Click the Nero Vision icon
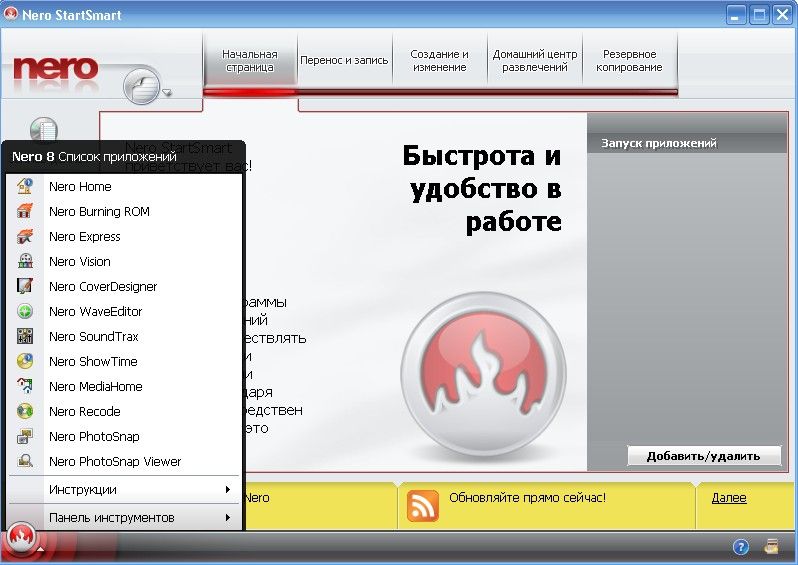798x565 pixels. (x=24, y=261)
